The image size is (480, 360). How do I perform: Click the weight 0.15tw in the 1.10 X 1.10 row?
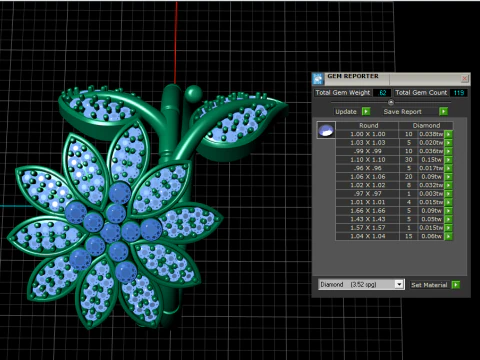pos(431,160)
